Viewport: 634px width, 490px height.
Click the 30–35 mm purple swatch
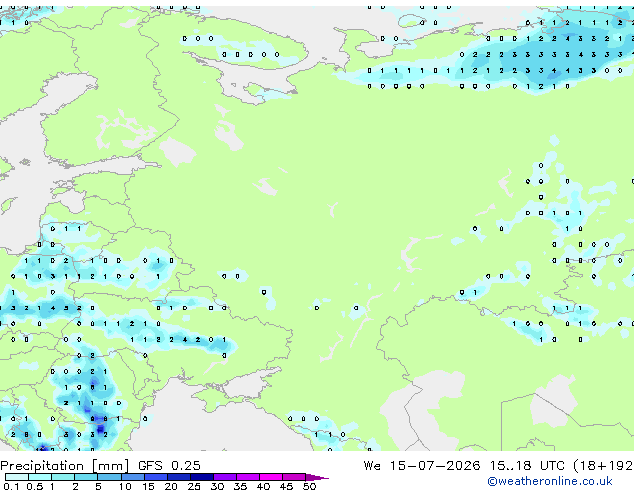(224, 477)
